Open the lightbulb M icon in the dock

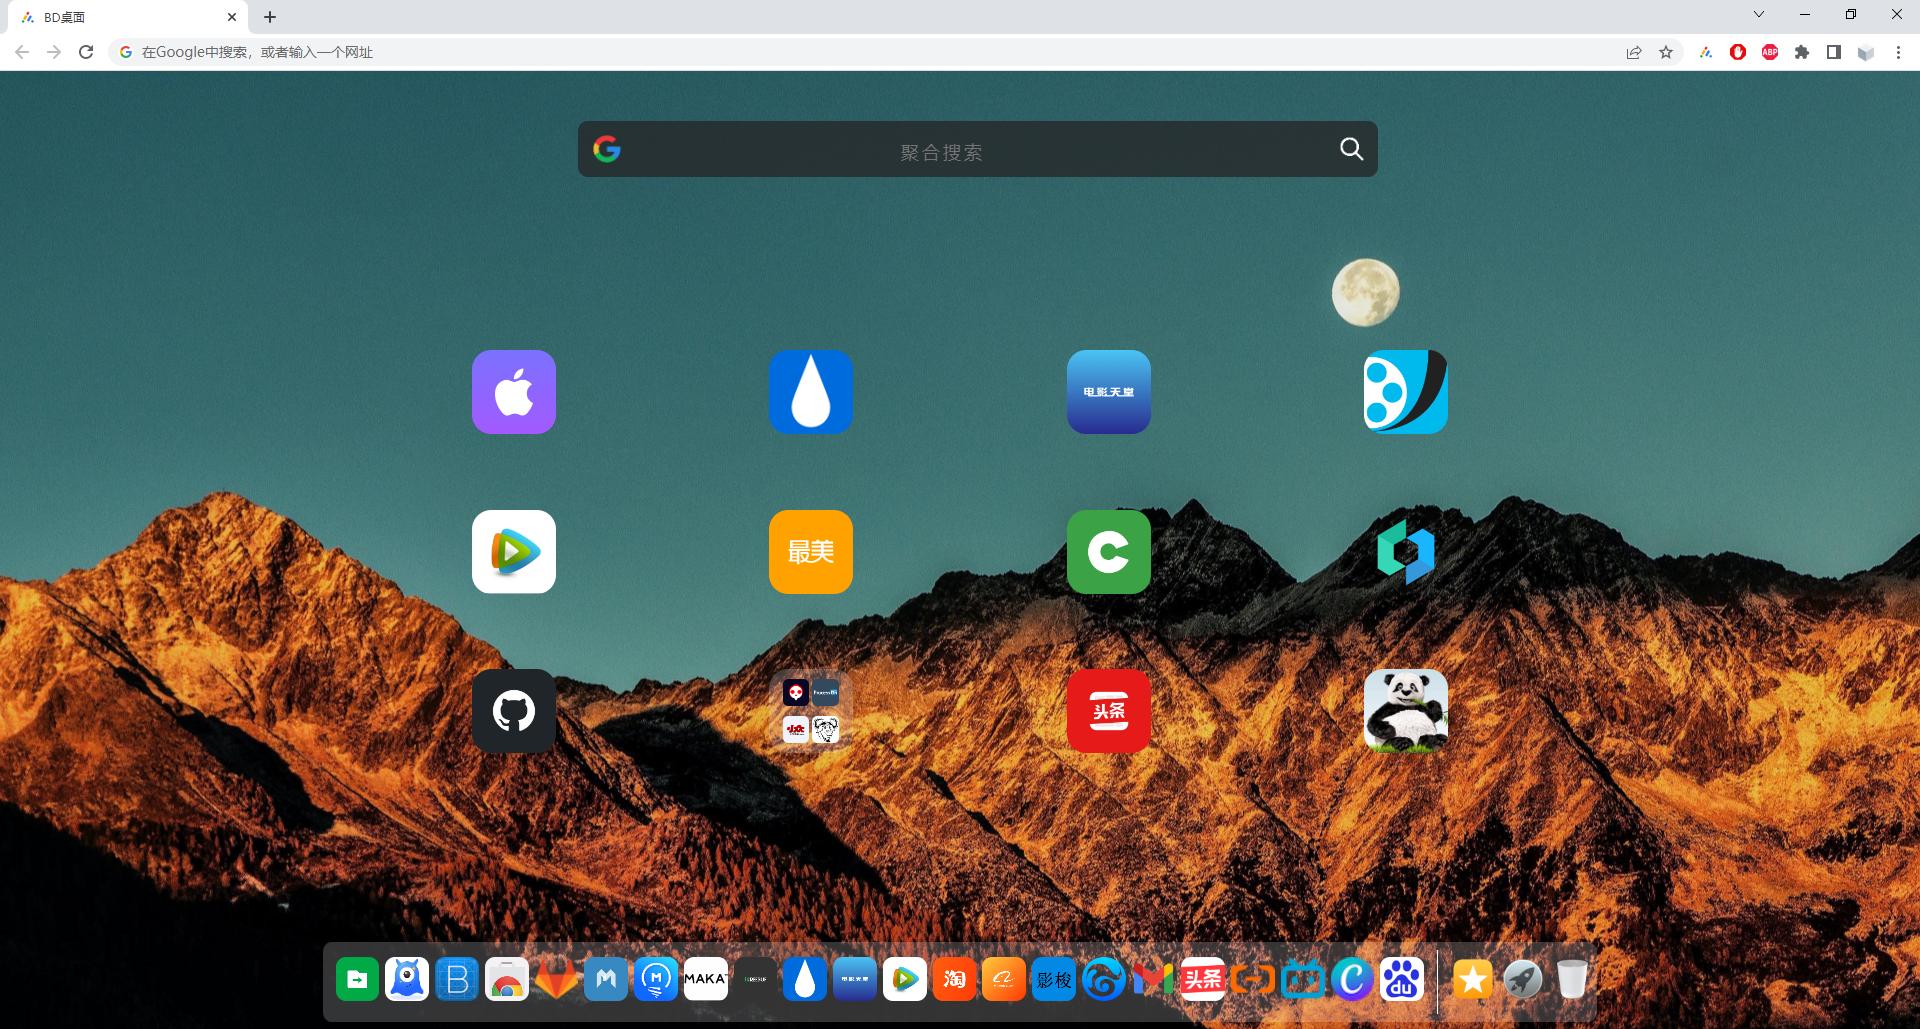click(656, 980)
